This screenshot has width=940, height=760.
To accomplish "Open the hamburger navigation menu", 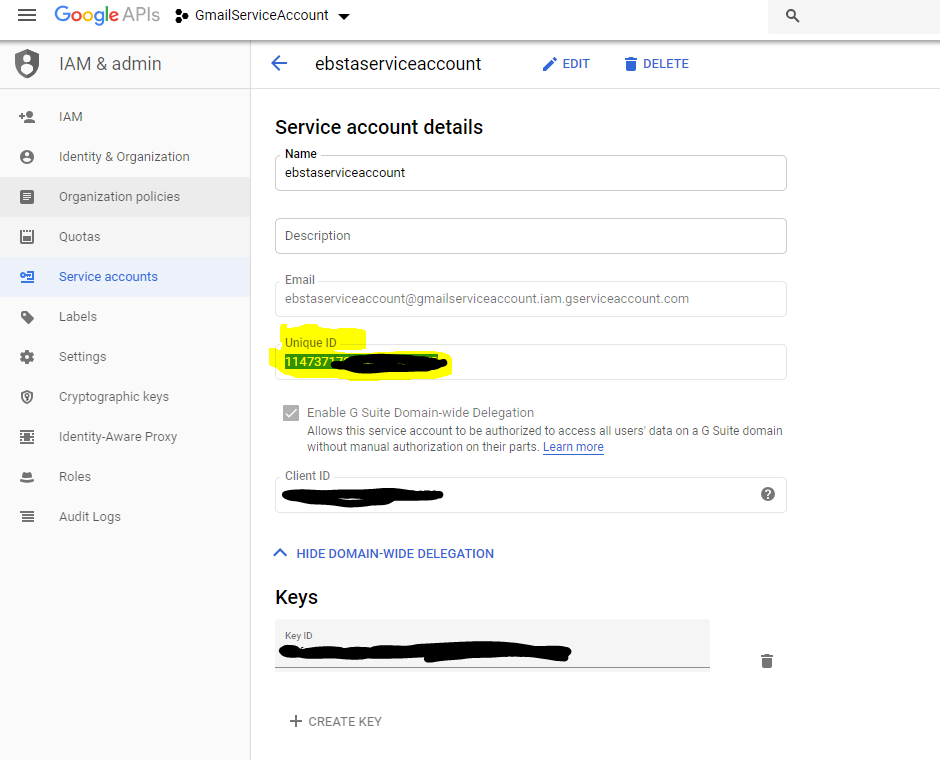I will (27, 15).
